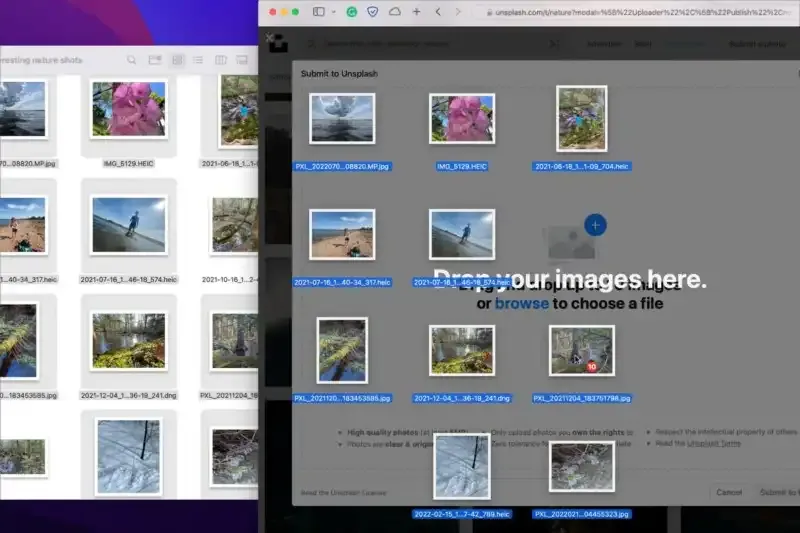800x533 pixels.
Task: Go back with Safari back arrow
Action: pyautogui.click(x=438, y=12)
